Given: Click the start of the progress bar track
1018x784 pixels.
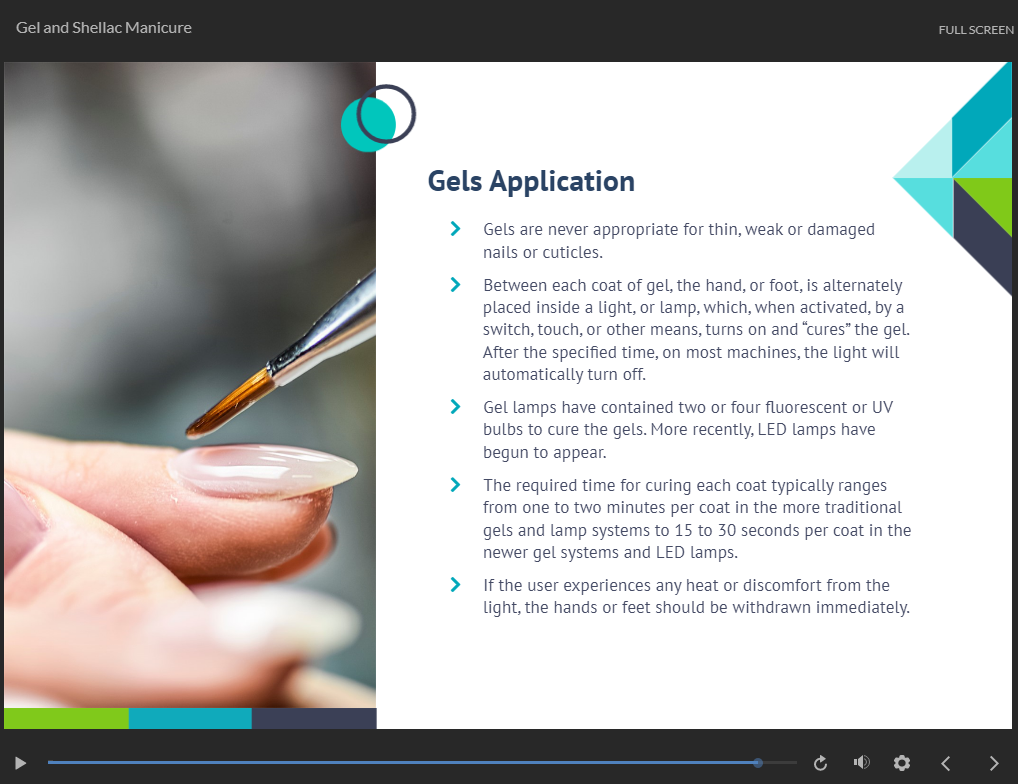Looking at the screenshot, I should point(52,763).
